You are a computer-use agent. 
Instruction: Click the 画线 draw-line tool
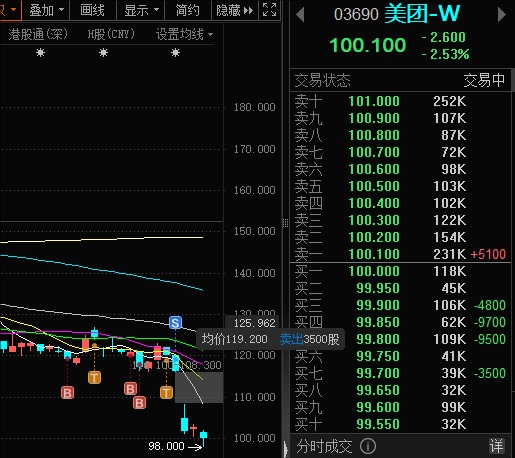click(x=92, y=10)
